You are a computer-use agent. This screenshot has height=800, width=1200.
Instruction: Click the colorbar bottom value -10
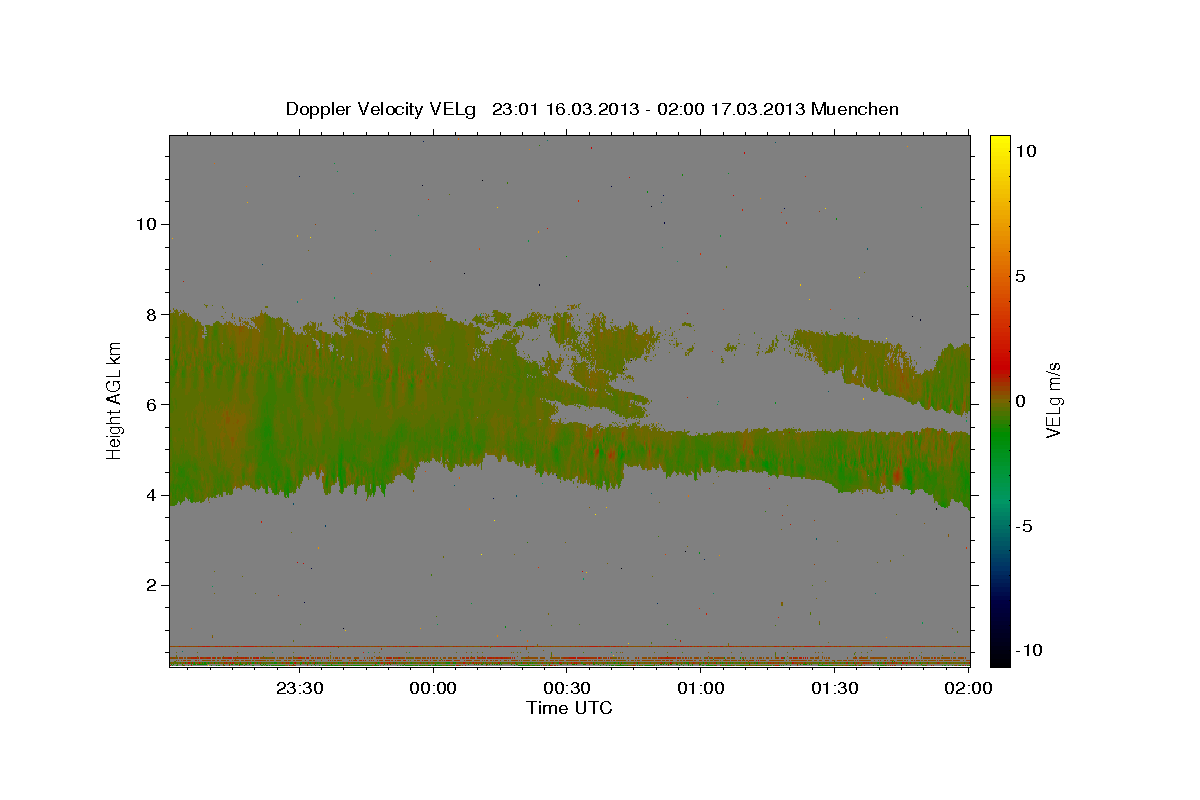(1028, 651)
